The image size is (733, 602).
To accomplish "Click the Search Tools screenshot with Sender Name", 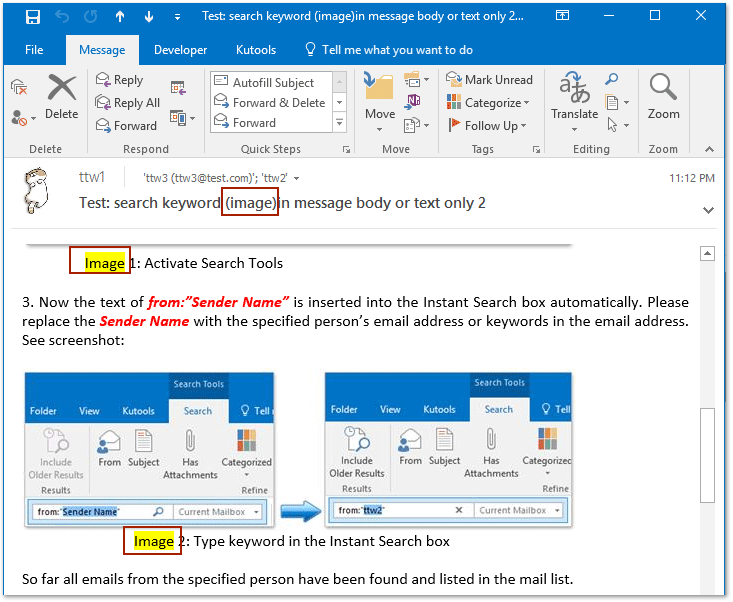I will click(x=149, y=450).
